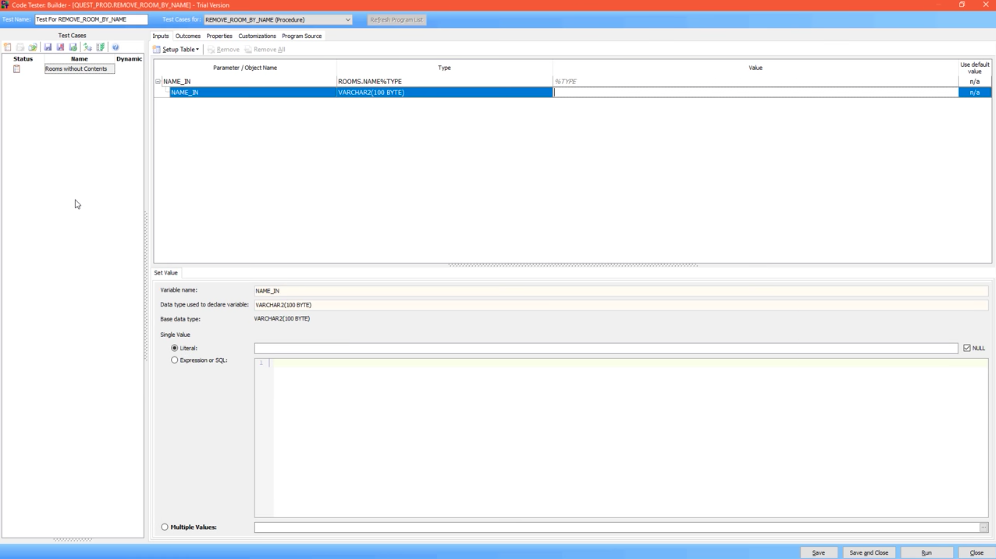996x559 pixels.
Task: Click the save with red mark icon
Action: tap(60, 47)
